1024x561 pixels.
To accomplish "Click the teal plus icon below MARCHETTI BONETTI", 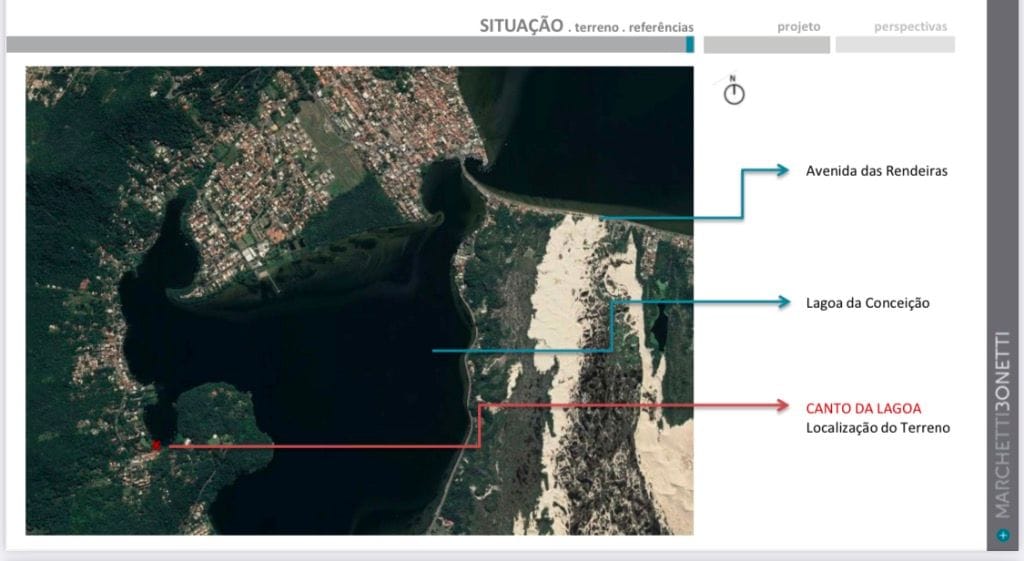I will tap(1003, 535).
